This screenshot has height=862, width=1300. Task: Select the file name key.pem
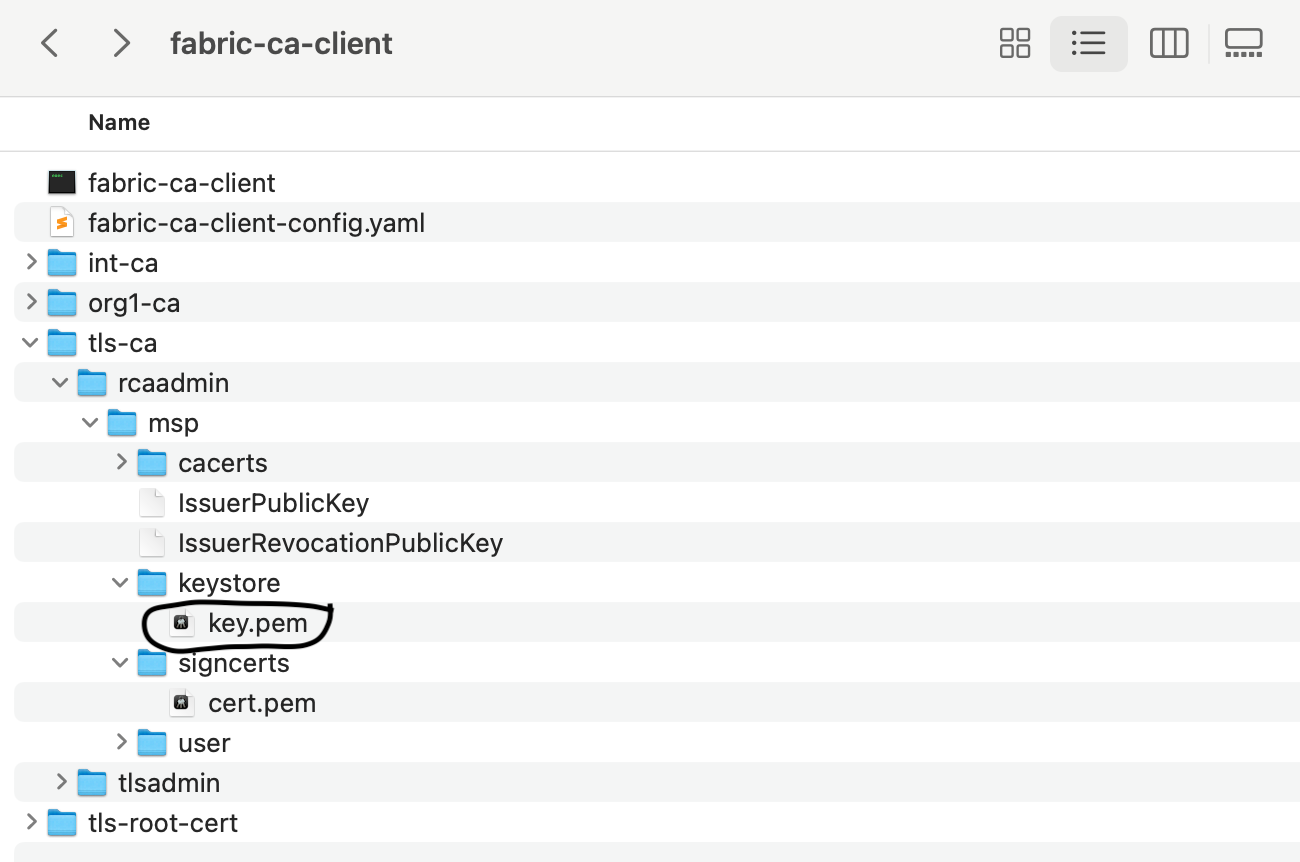[x=257, y=624]
